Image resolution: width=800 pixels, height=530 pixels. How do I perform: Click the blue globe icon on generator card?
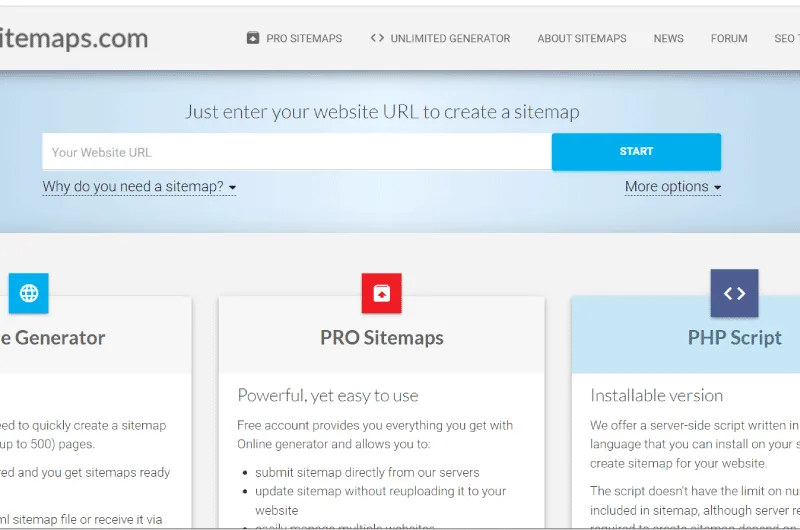click(28, 293)
